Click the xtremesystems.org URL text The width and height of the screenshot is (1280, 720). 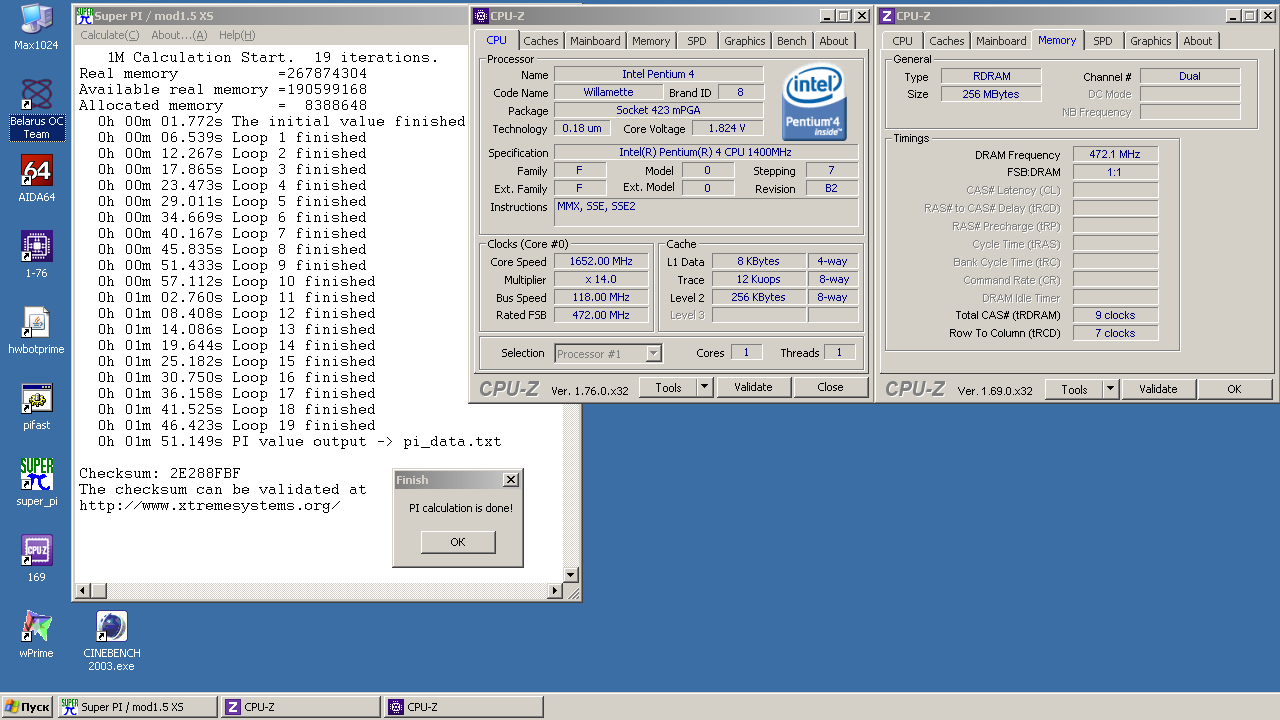pyautogui.click(x=210, y=505)
